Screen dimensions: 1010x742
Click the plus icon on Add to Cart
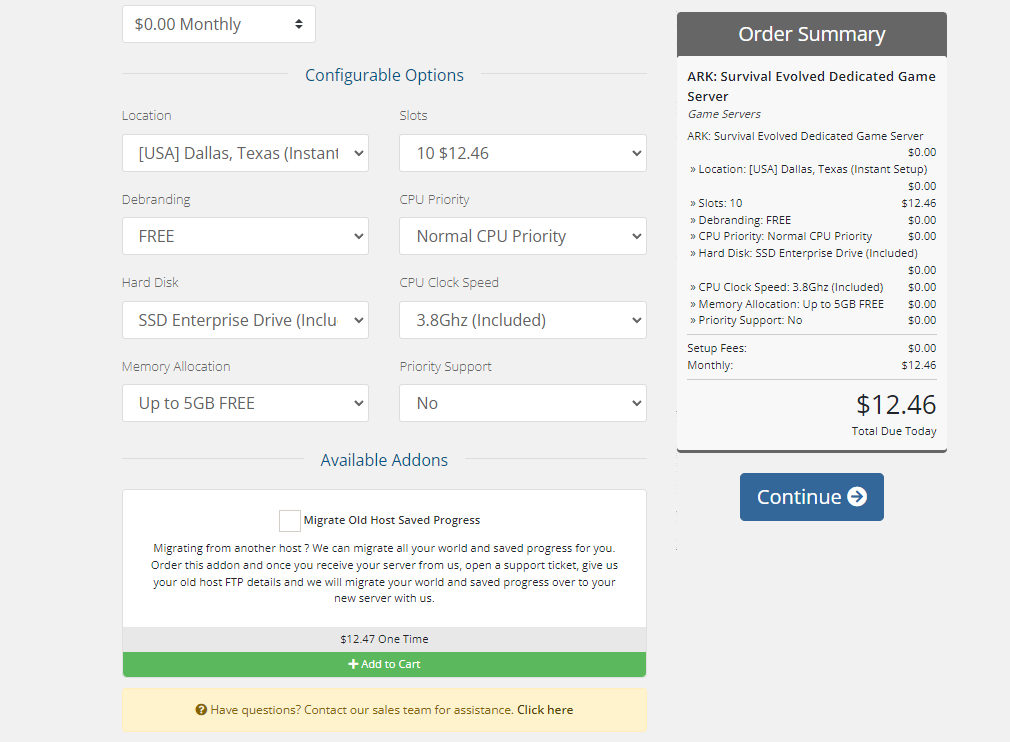pyautogui.click(x=354, y=664)
